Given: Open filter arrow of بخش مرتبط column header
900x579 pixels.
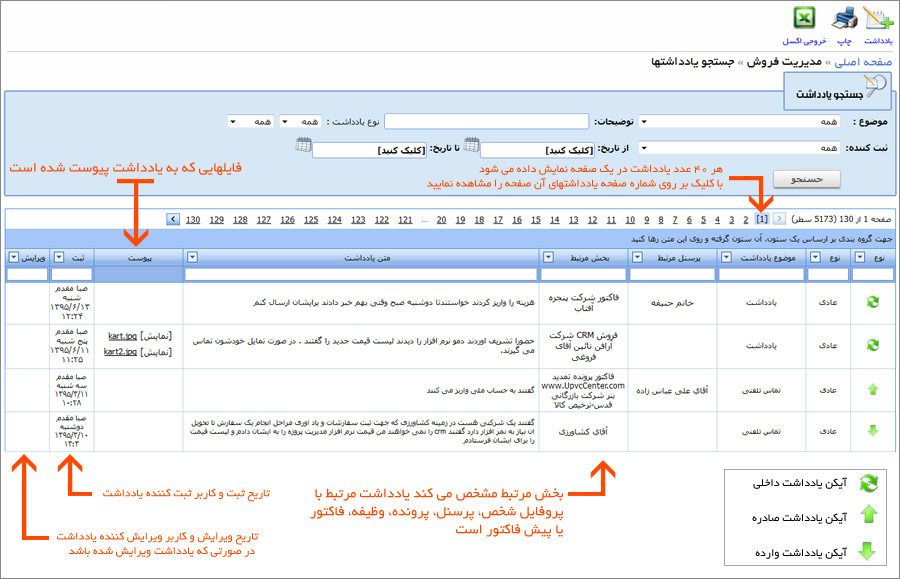Looking at the screenshot, I should [x=548, y=258].
